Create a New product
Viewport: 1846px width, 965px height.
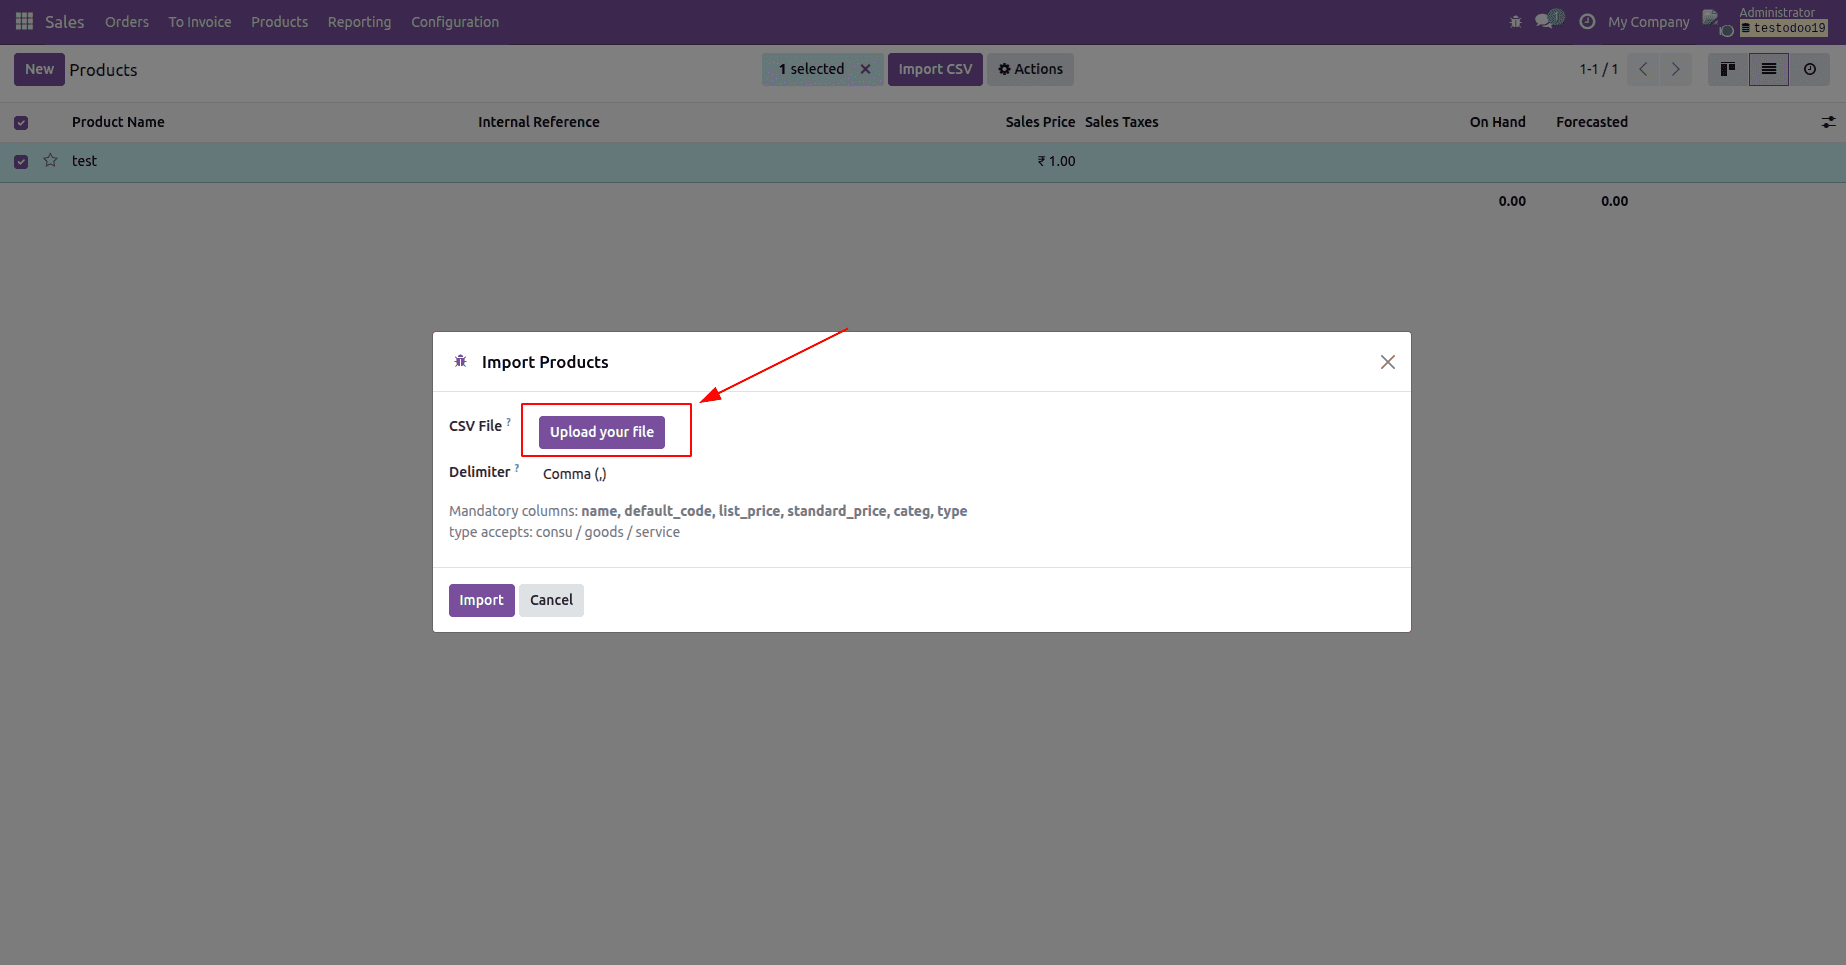pos(39,69)
